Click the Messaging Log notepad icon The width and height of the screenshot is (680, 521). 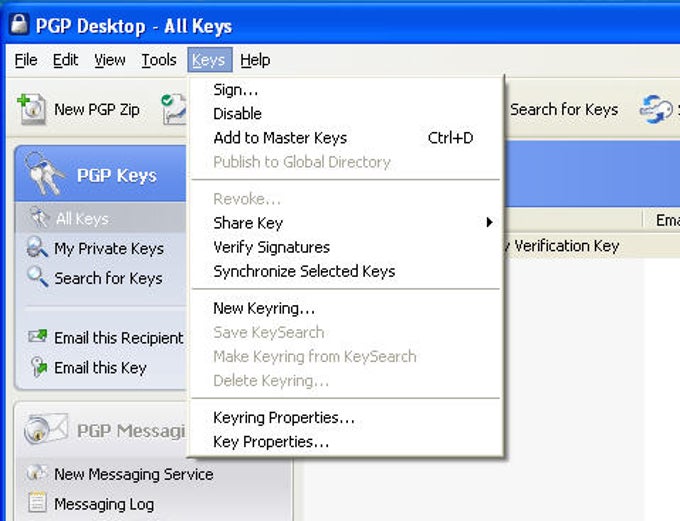37,502
